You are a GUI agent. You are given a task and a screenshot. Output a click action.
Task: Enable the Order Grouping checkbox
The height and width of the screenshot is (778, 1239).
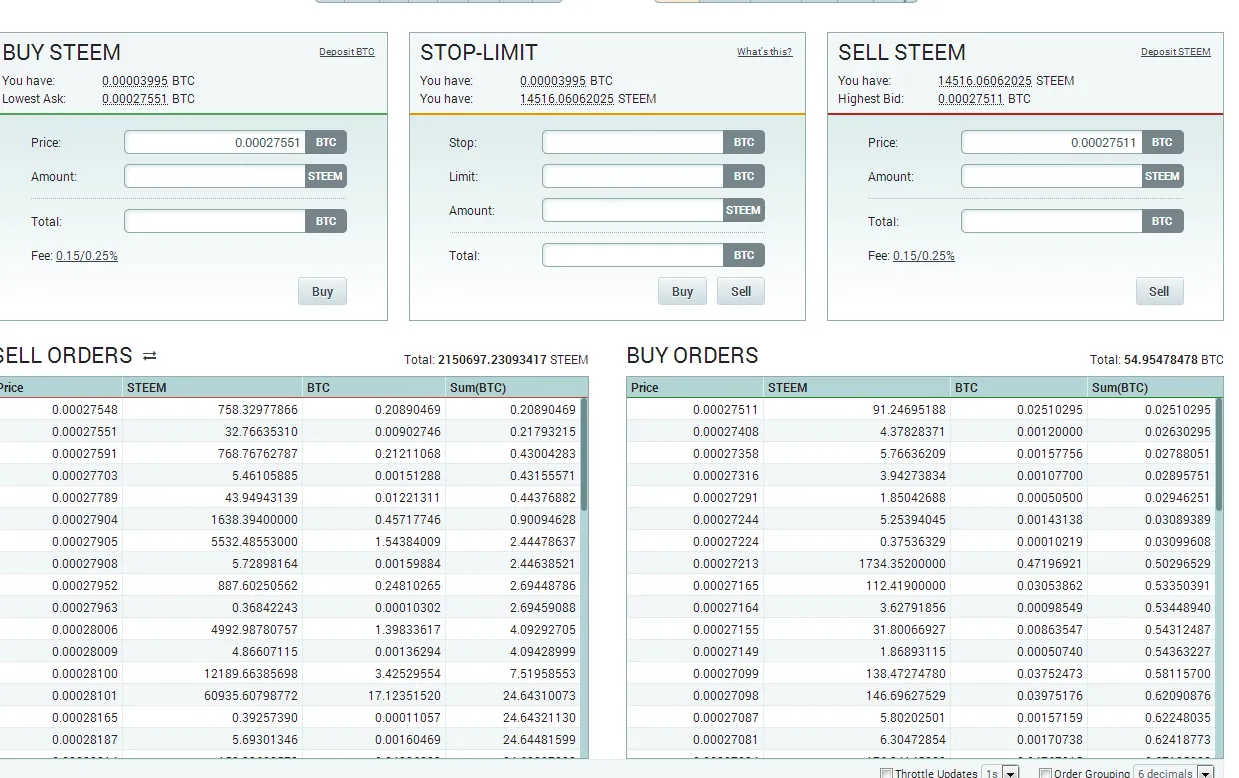1045,773
